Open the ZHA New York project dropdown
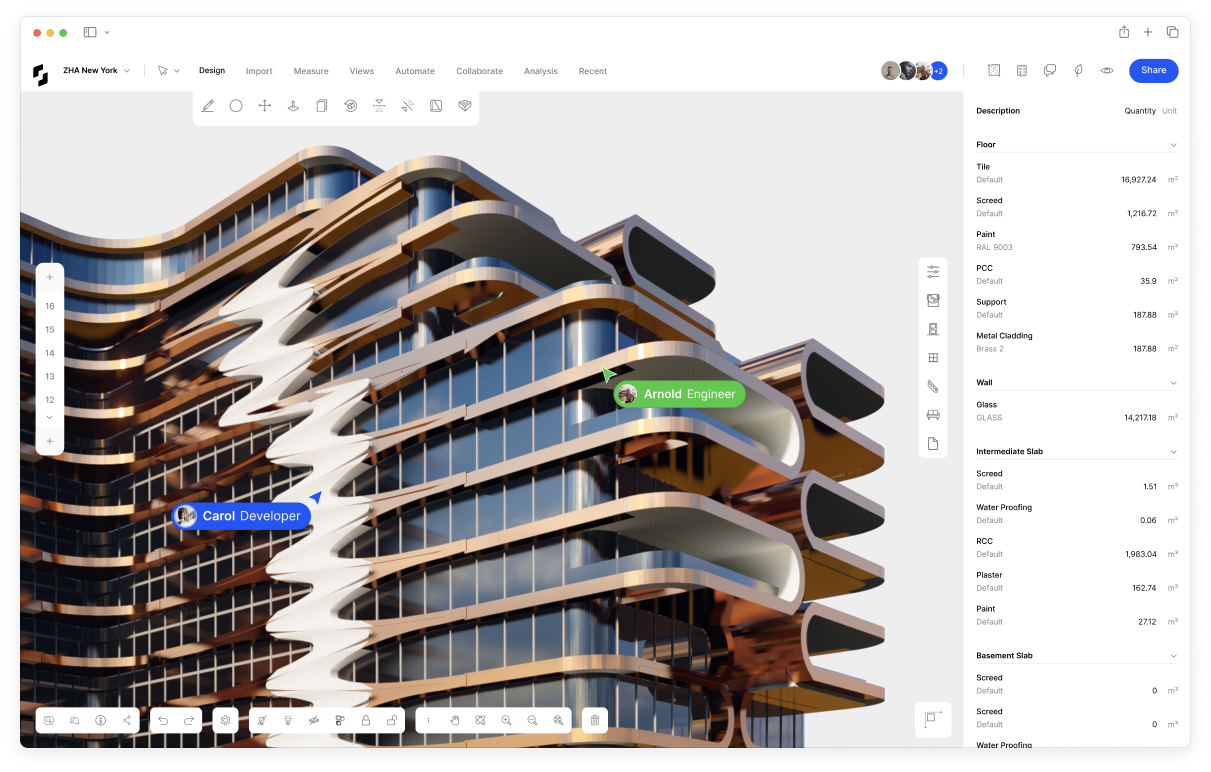This screenshot has height=772, width=1211. [x=96, y=71]
